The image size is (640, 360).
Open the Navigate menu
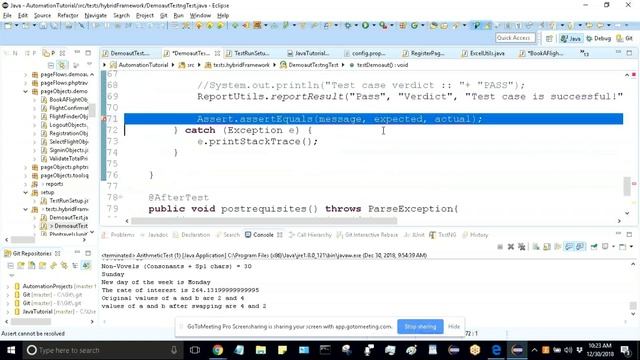click(x=96, y=16)
